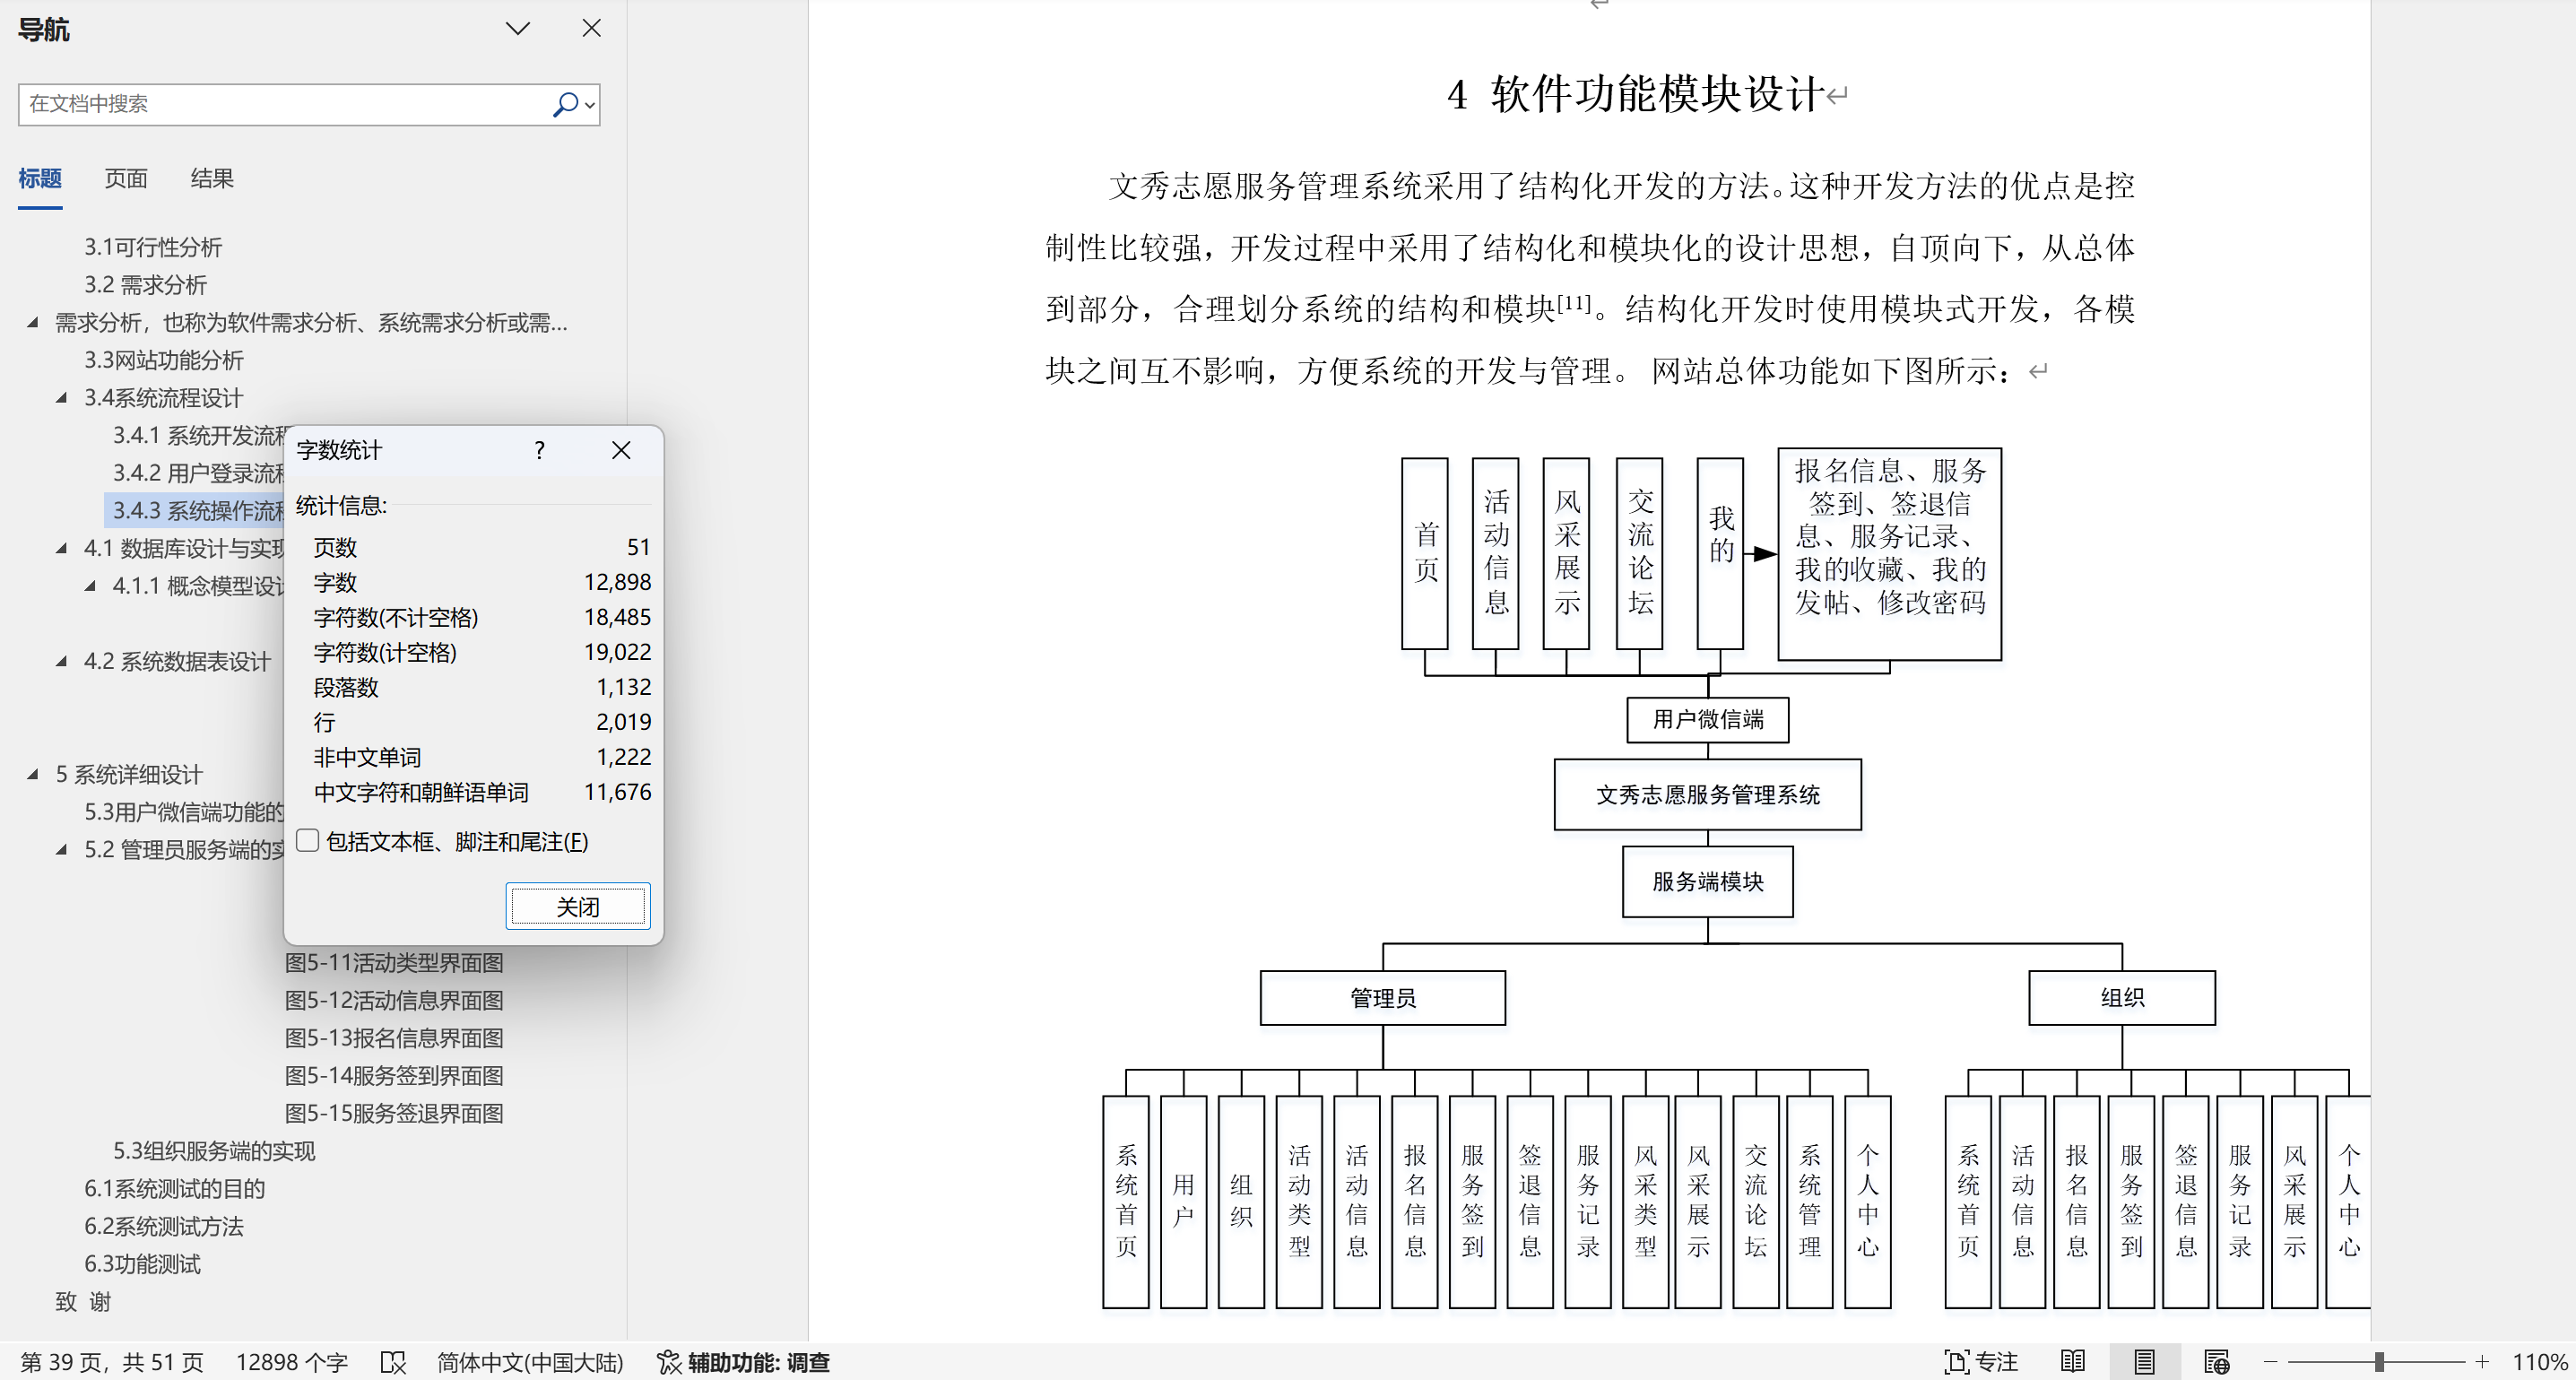Collapse the 4.1 数据库设计与实现 heading
The height and width of the screenshot is (1380, 2576).
click(62, 548)
